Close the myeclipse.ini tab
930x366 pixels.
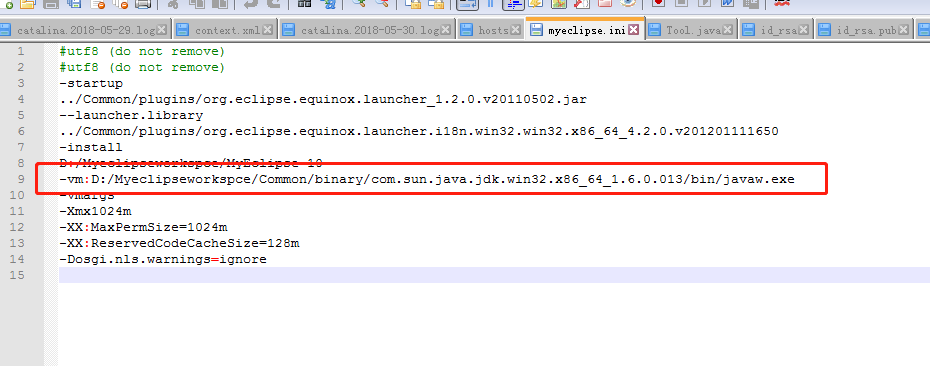point(634,30)
